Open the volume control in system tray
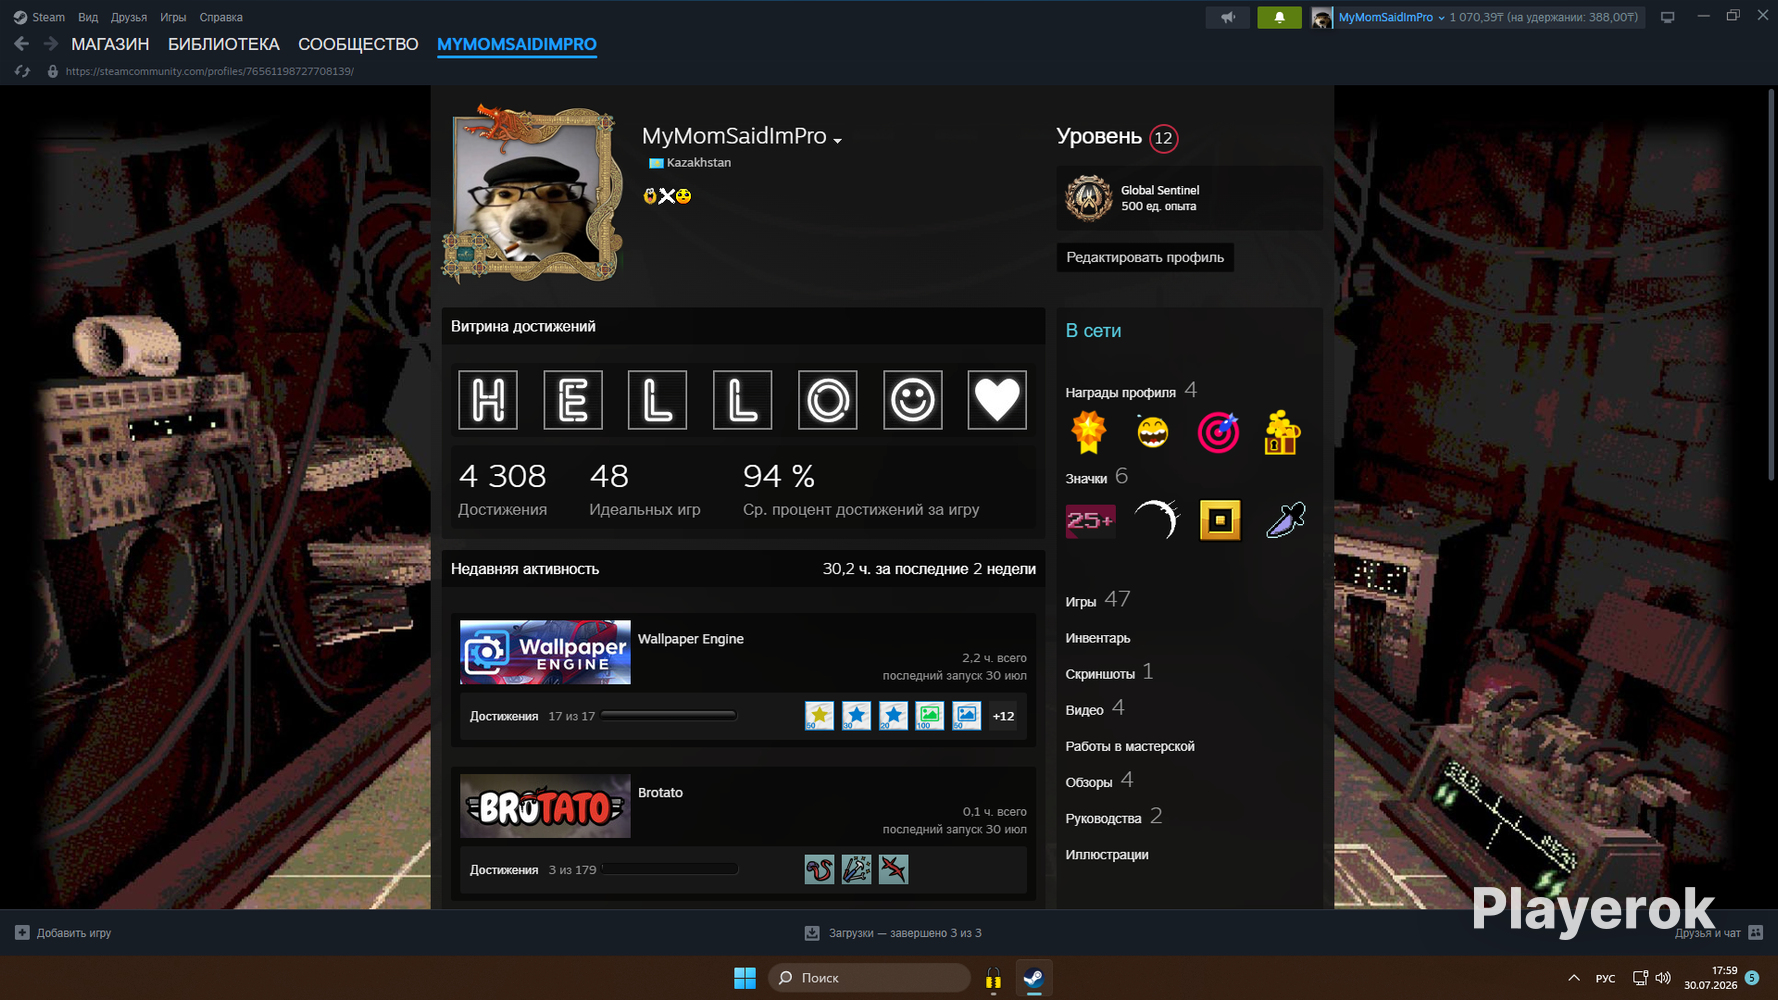The height and width of the screenshot is (1000, 1778). pyautogui.click(x=1663, y=978)
